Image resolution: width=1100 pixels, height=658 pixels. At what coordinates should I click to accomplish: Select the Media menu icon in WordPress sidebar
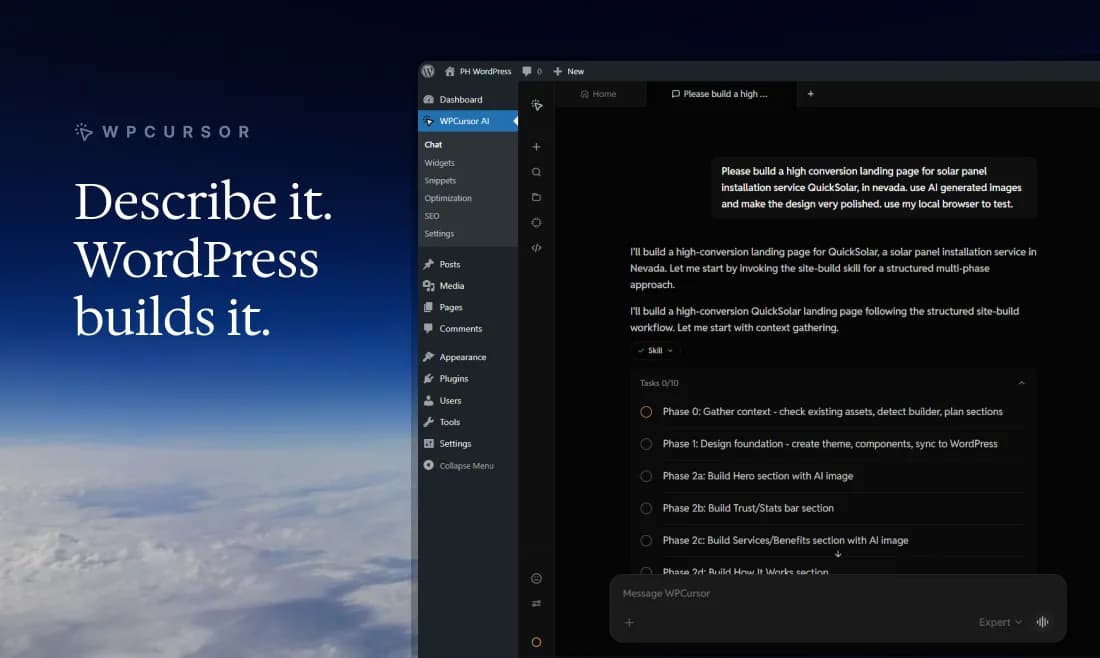(431, 285)
